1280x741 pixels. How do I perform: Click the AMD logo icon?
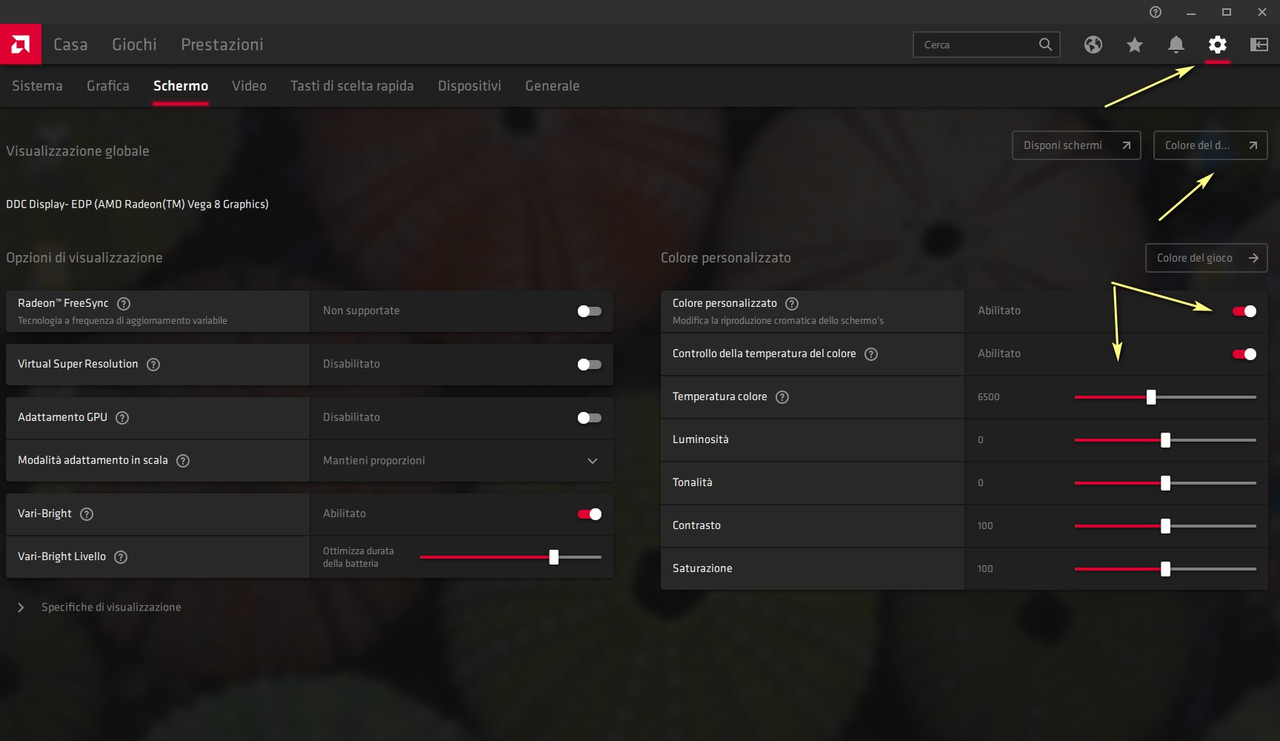pos(20,44)
